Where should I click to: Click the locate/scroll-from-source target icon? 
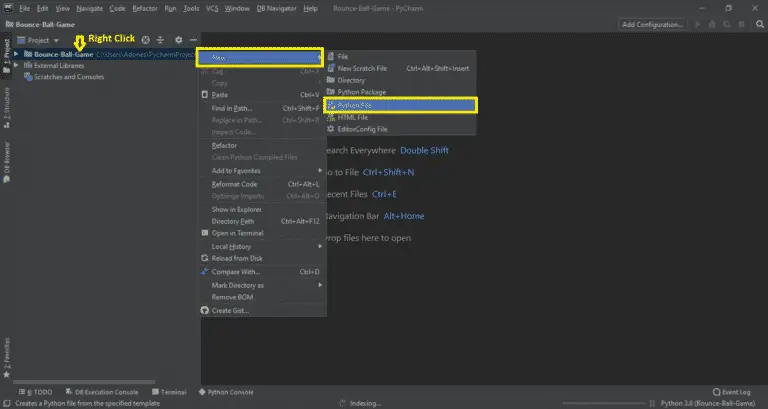point(146,40)
